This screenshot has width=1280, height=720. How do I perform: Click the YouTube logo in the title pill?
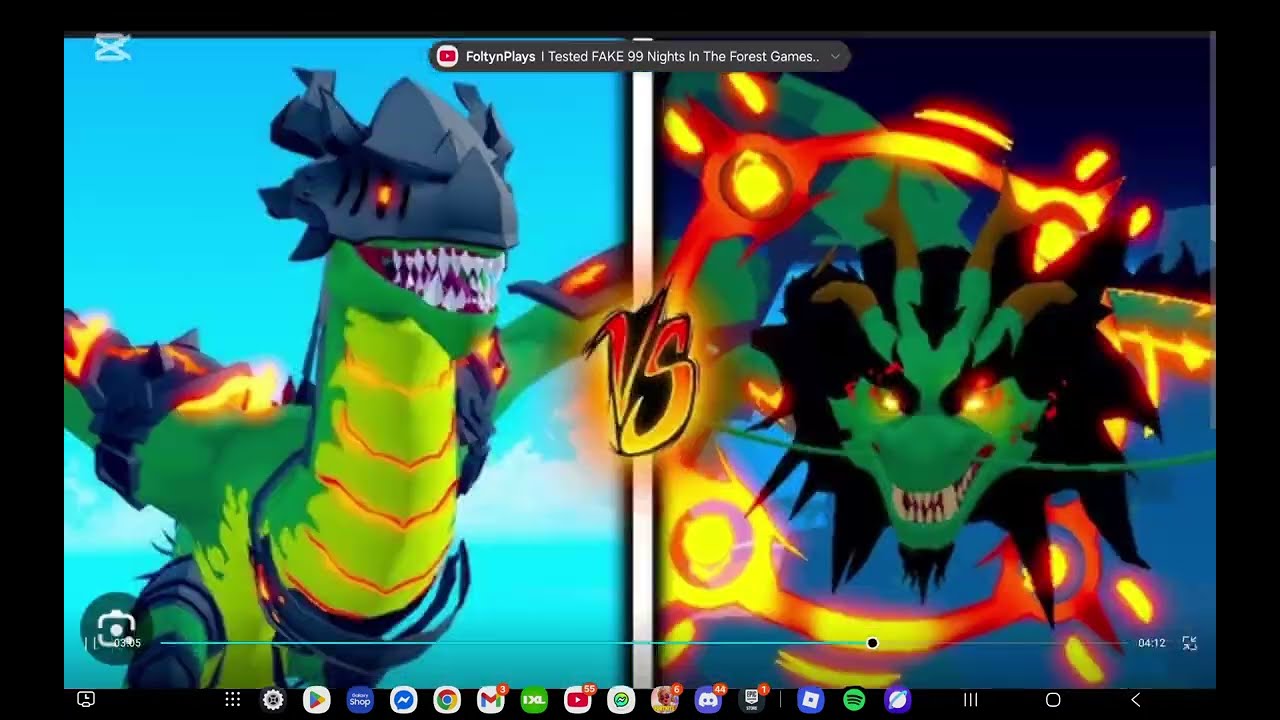click(x=447, y=57)
